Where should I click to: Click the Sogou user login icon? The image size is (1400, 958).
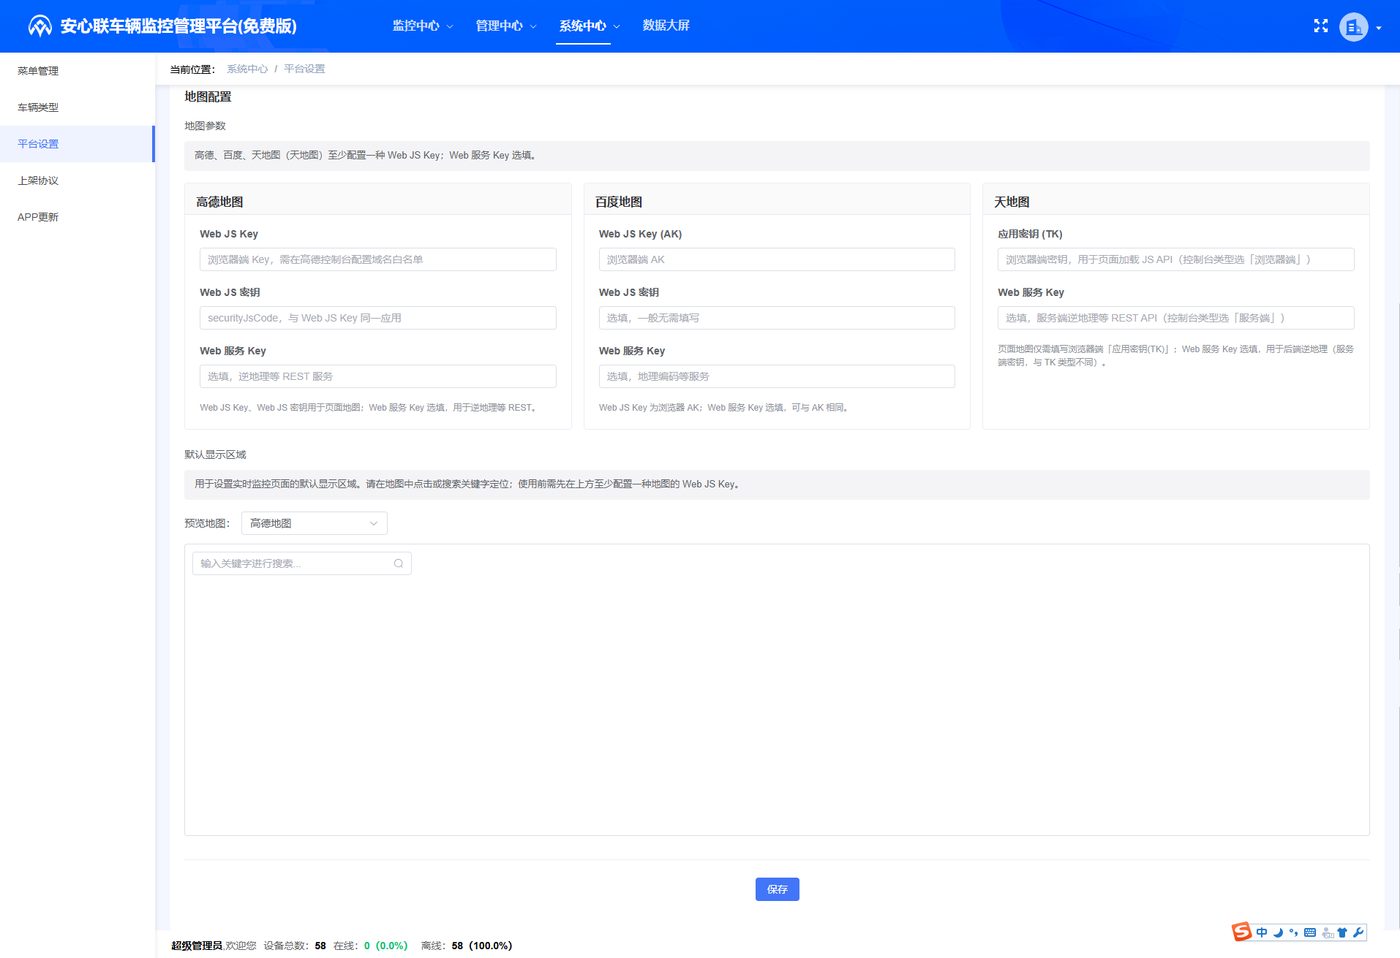(x=1327, y=932)
